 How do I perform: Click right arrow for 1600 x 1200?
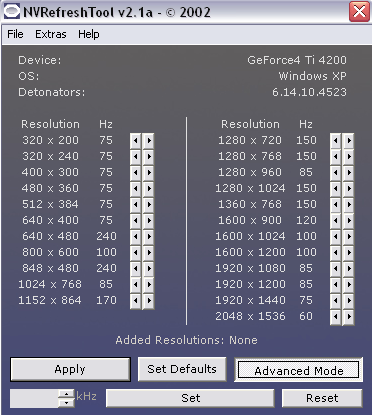tap(349, 253)
